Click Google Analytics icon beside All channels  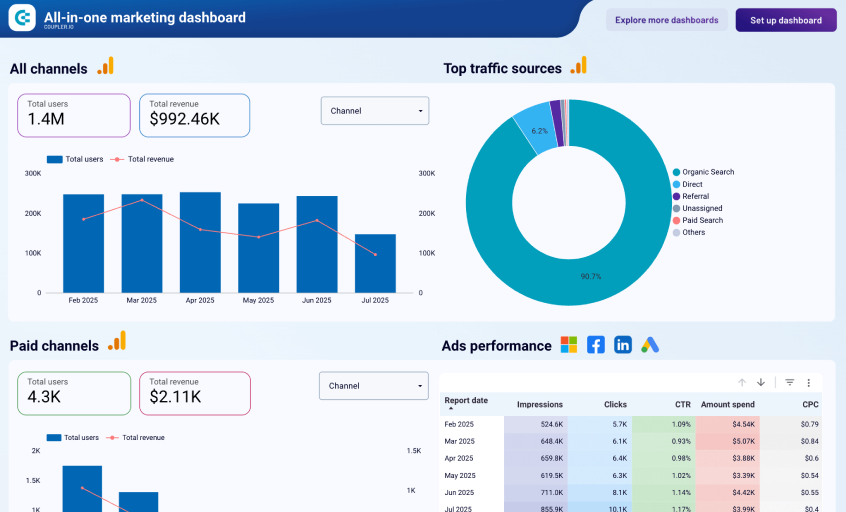point(105,67)
